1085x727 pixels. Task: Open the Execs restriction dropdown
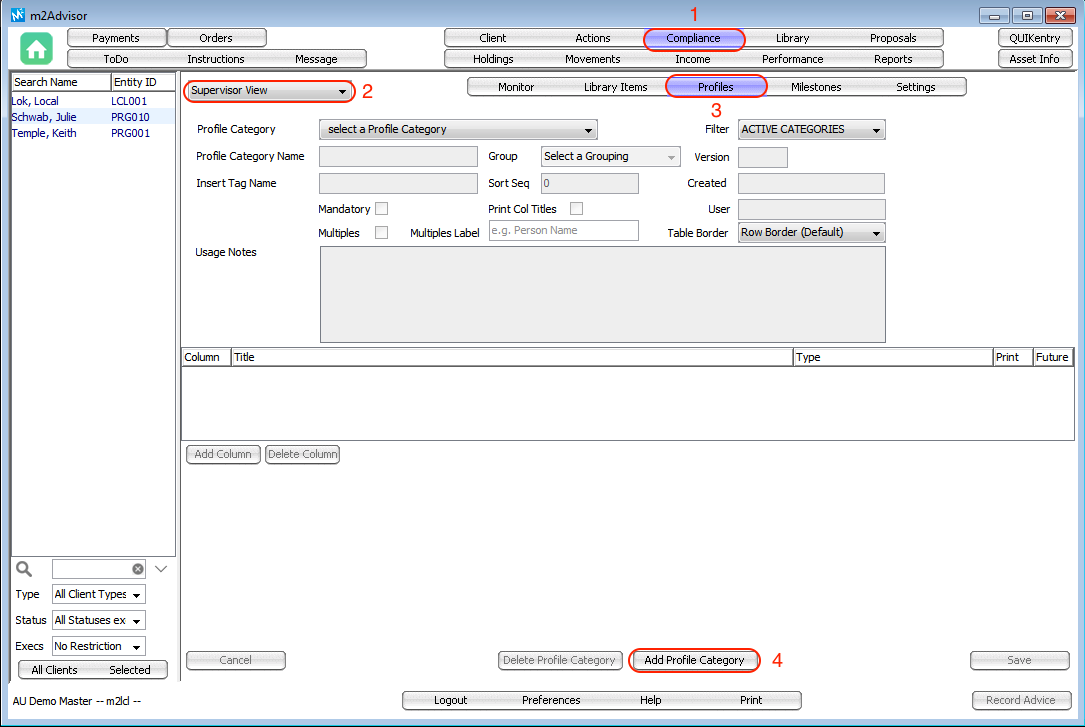click(x=98, y=647)
